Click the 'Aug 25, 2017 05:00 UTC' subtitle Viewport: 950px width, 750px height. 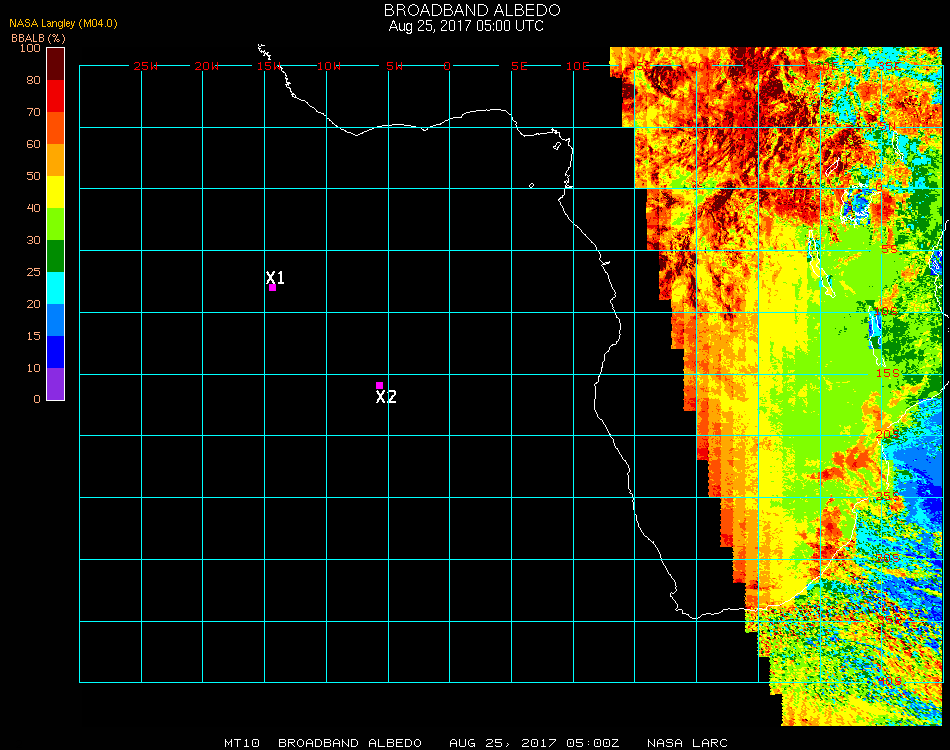click(x=466, y=26)
